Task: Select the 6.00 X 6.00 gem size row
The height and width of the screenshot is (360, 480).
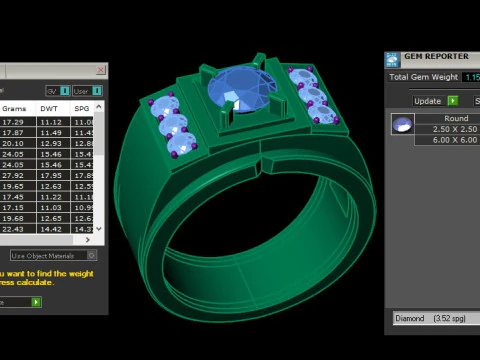Action: (x=447, y=140)
